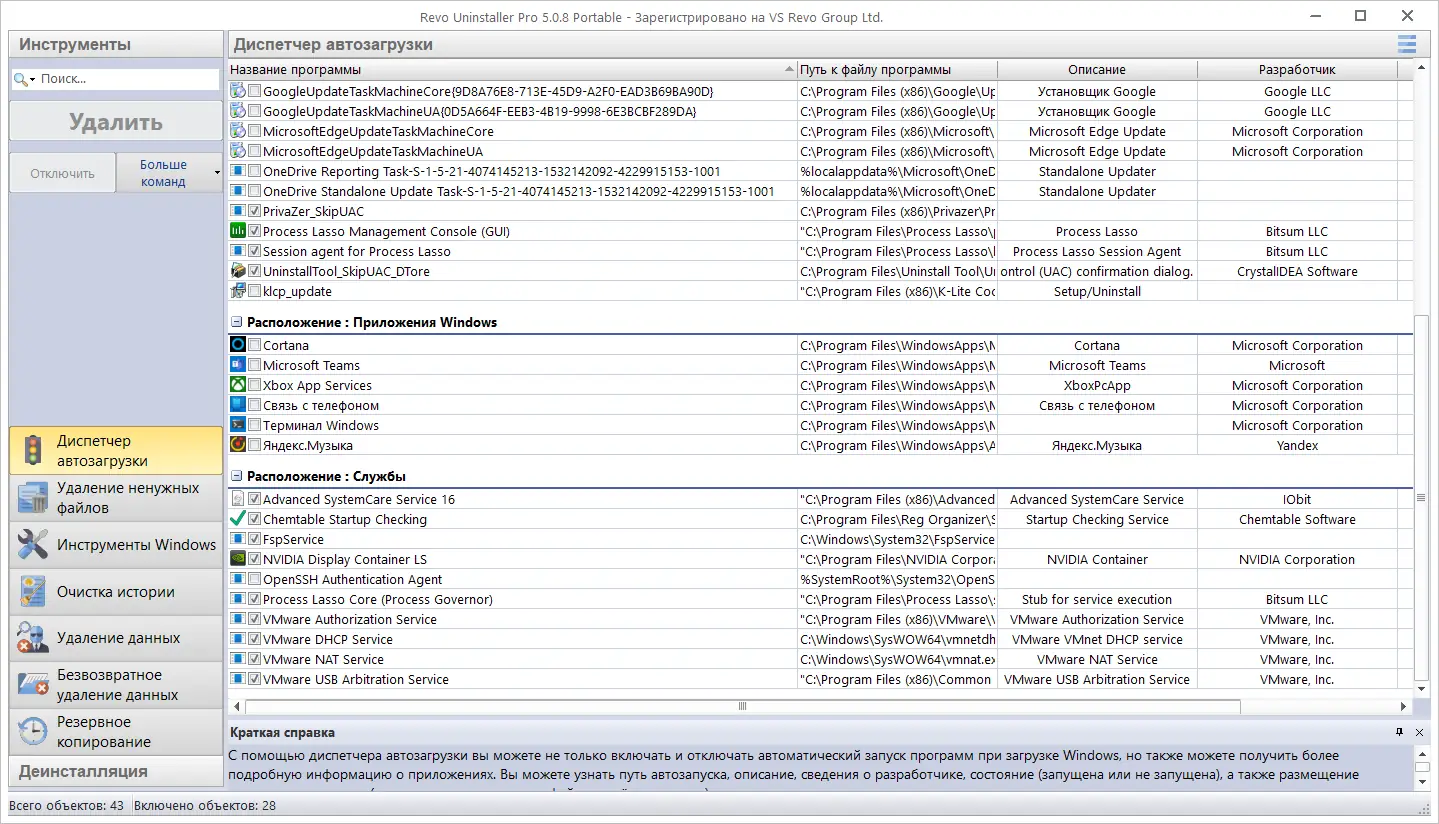Click the IObit developer cell
Viewport: 1439px width, 824px height.
point(1297,499)
